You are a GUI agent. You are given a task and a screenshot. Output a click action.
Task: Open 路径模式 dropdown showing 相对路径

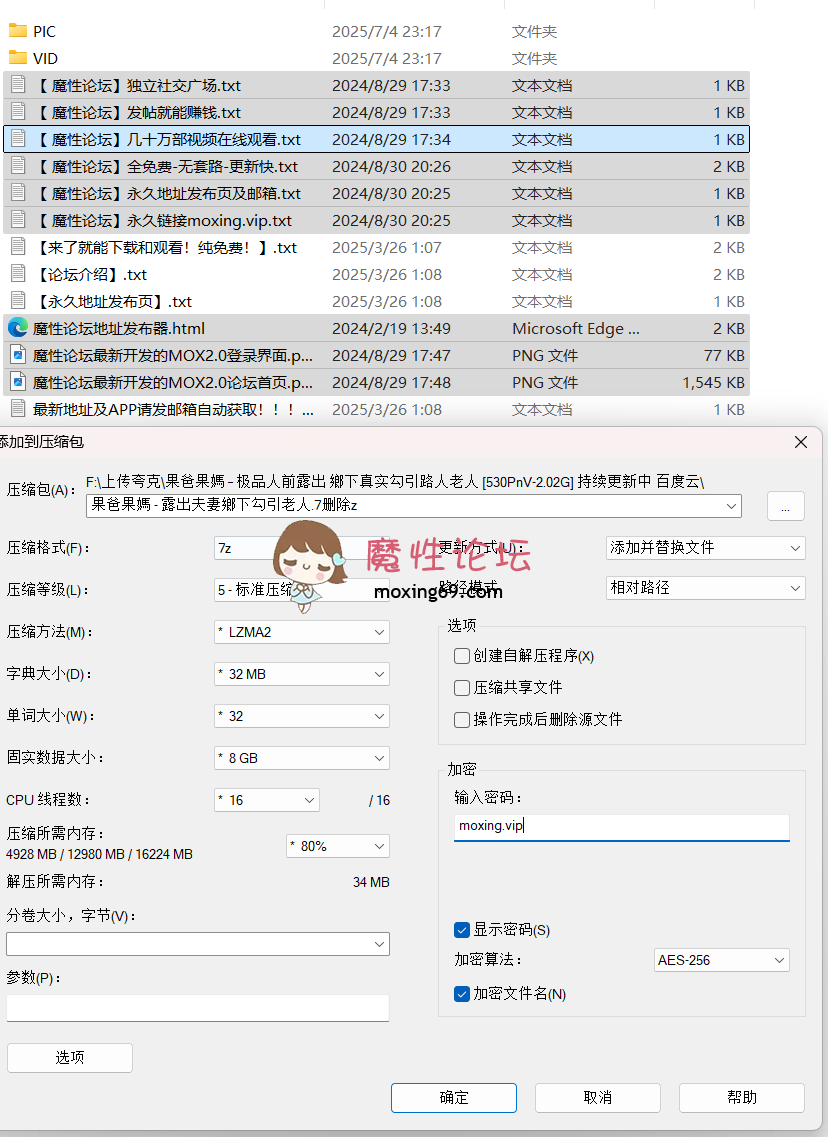[x=705, y=587]
